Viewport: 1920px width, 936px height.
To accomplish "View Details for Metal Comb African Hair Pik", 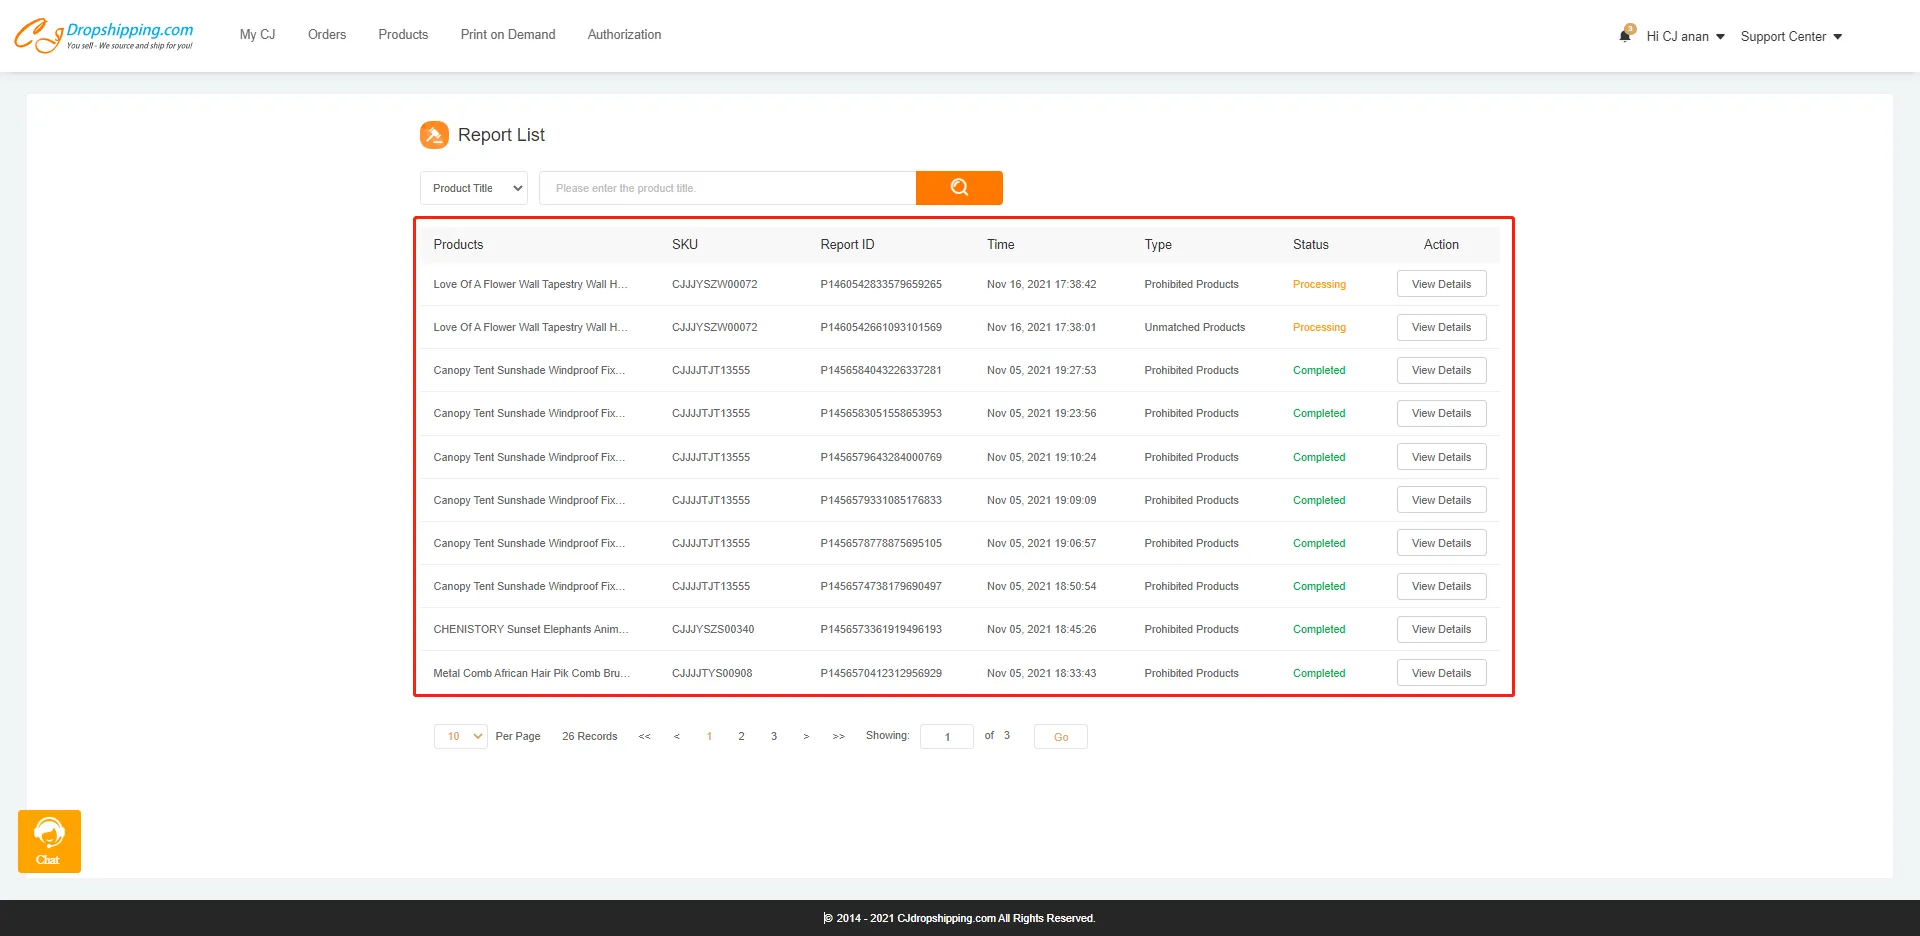I will pos(1441,673).
